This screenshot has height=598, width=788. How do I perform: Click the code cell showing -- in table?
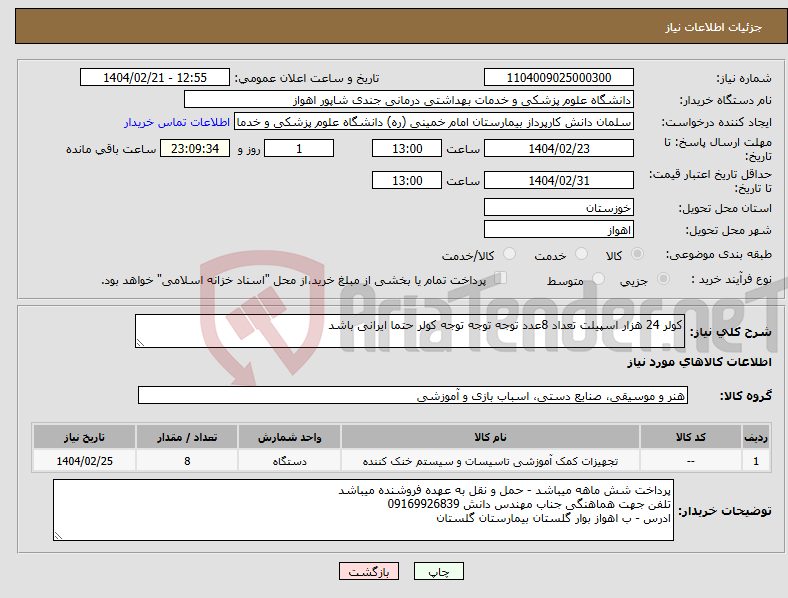[691, 461]
